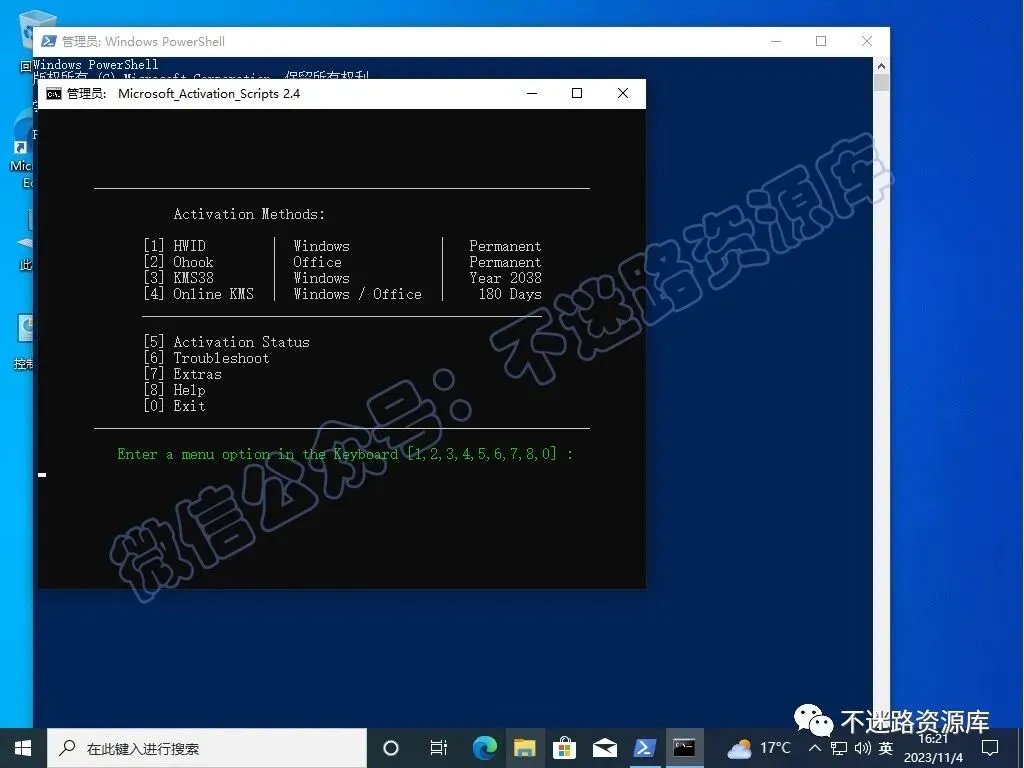Minimize the Microsoft_Activation_Scripts window
Image resolution: width=1024 pixels, height=768 pixels.
(532, 93)
